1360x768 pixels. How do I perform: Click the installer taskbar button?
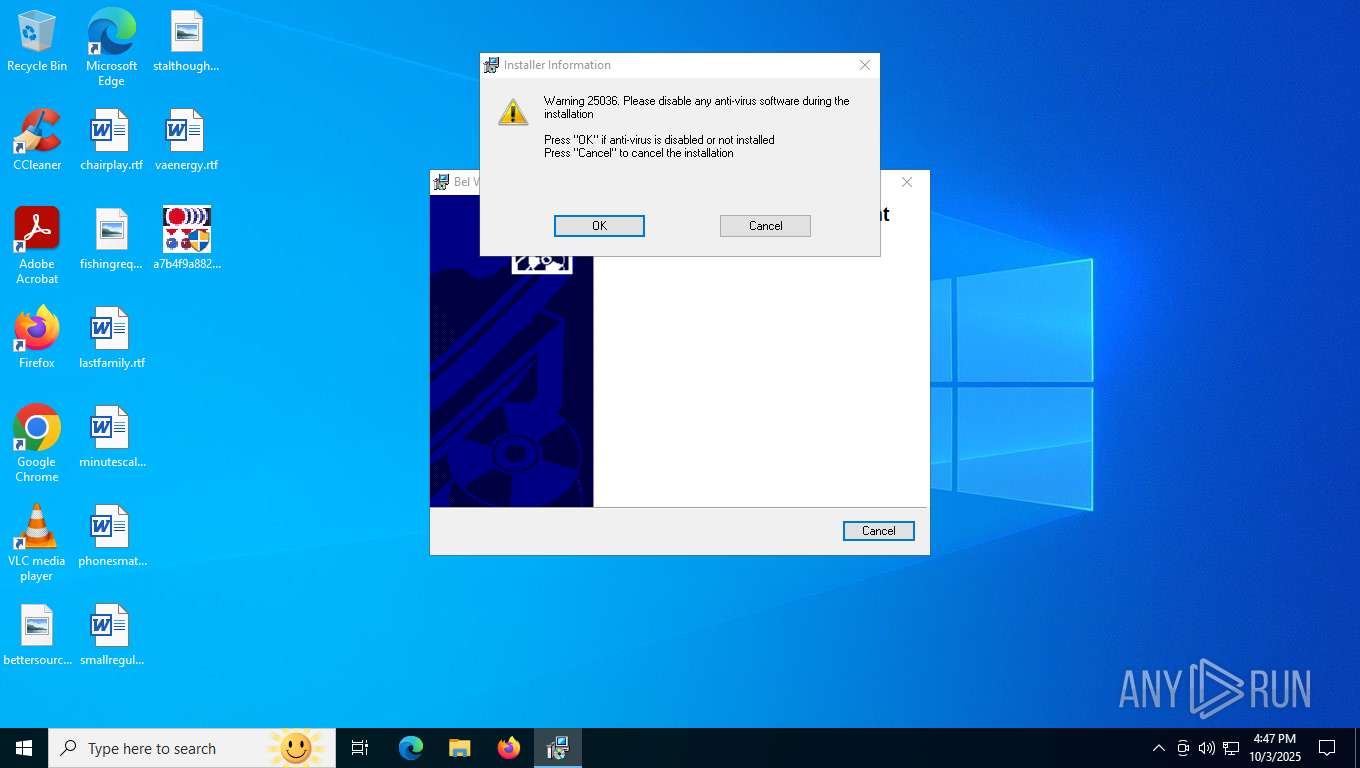[x=557, y=748]
